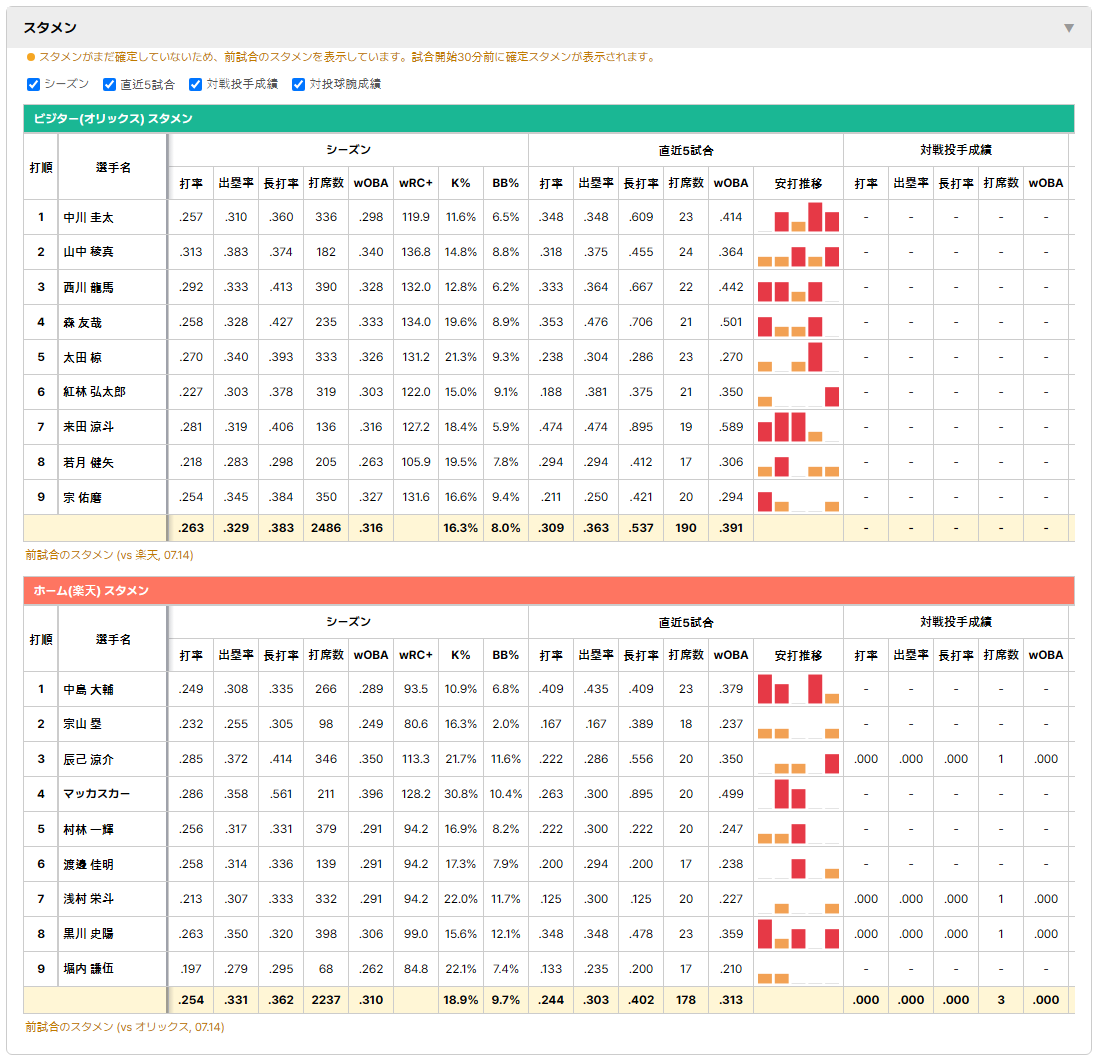Open player 辰己 涼介 in home lineup

coord(88,759)
